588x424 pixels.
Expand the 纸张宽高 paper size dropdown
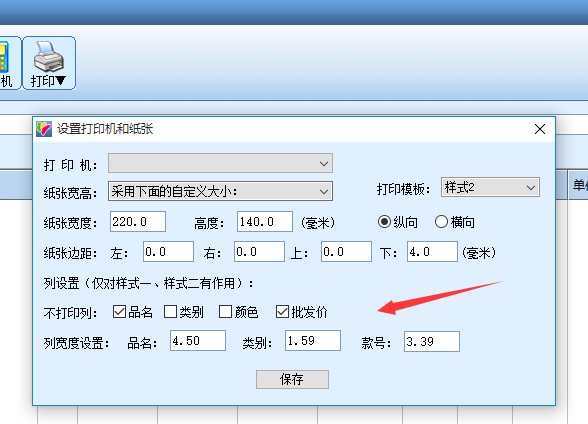point(220,191)
